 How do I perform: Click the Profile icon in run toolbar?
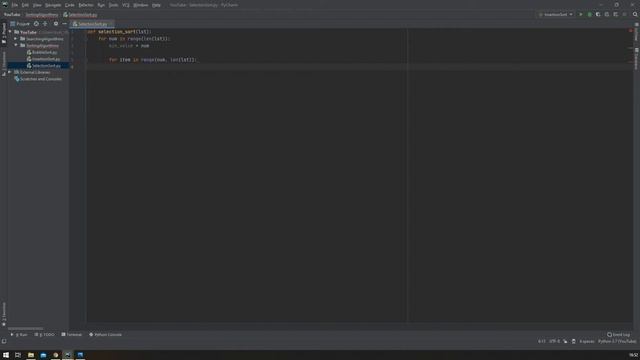pos(607,14)
